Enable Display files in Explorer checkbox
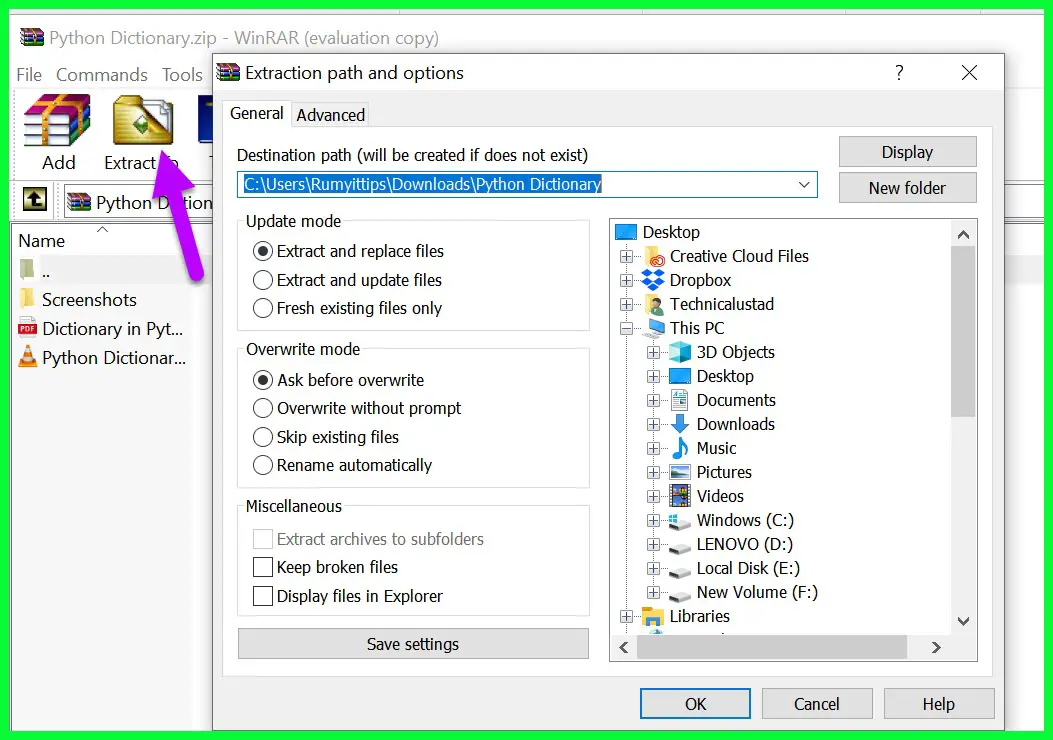The width and height of the screenshot is (1053, 740). pos(263,596)
